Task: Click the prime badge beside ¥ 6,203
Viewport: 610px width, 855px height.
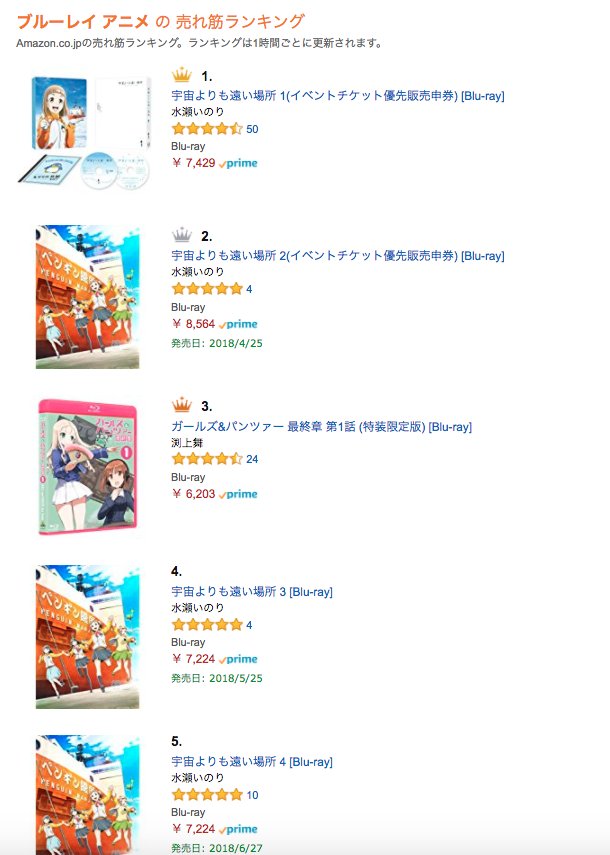Action: [x=238, y=494]
